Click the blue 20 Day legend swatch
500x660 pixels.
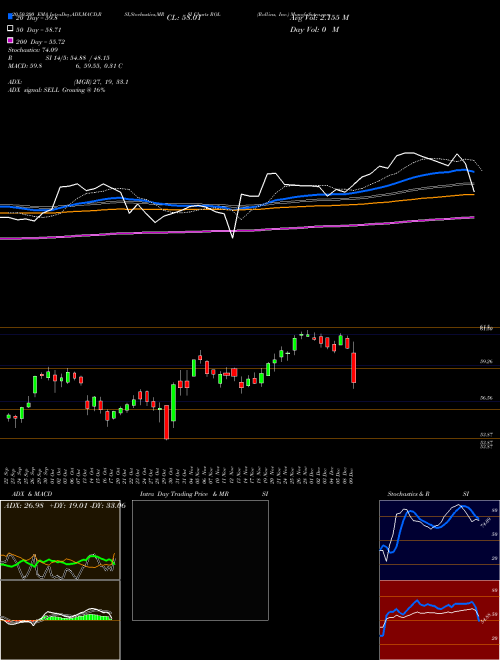[x=11, y=16]
